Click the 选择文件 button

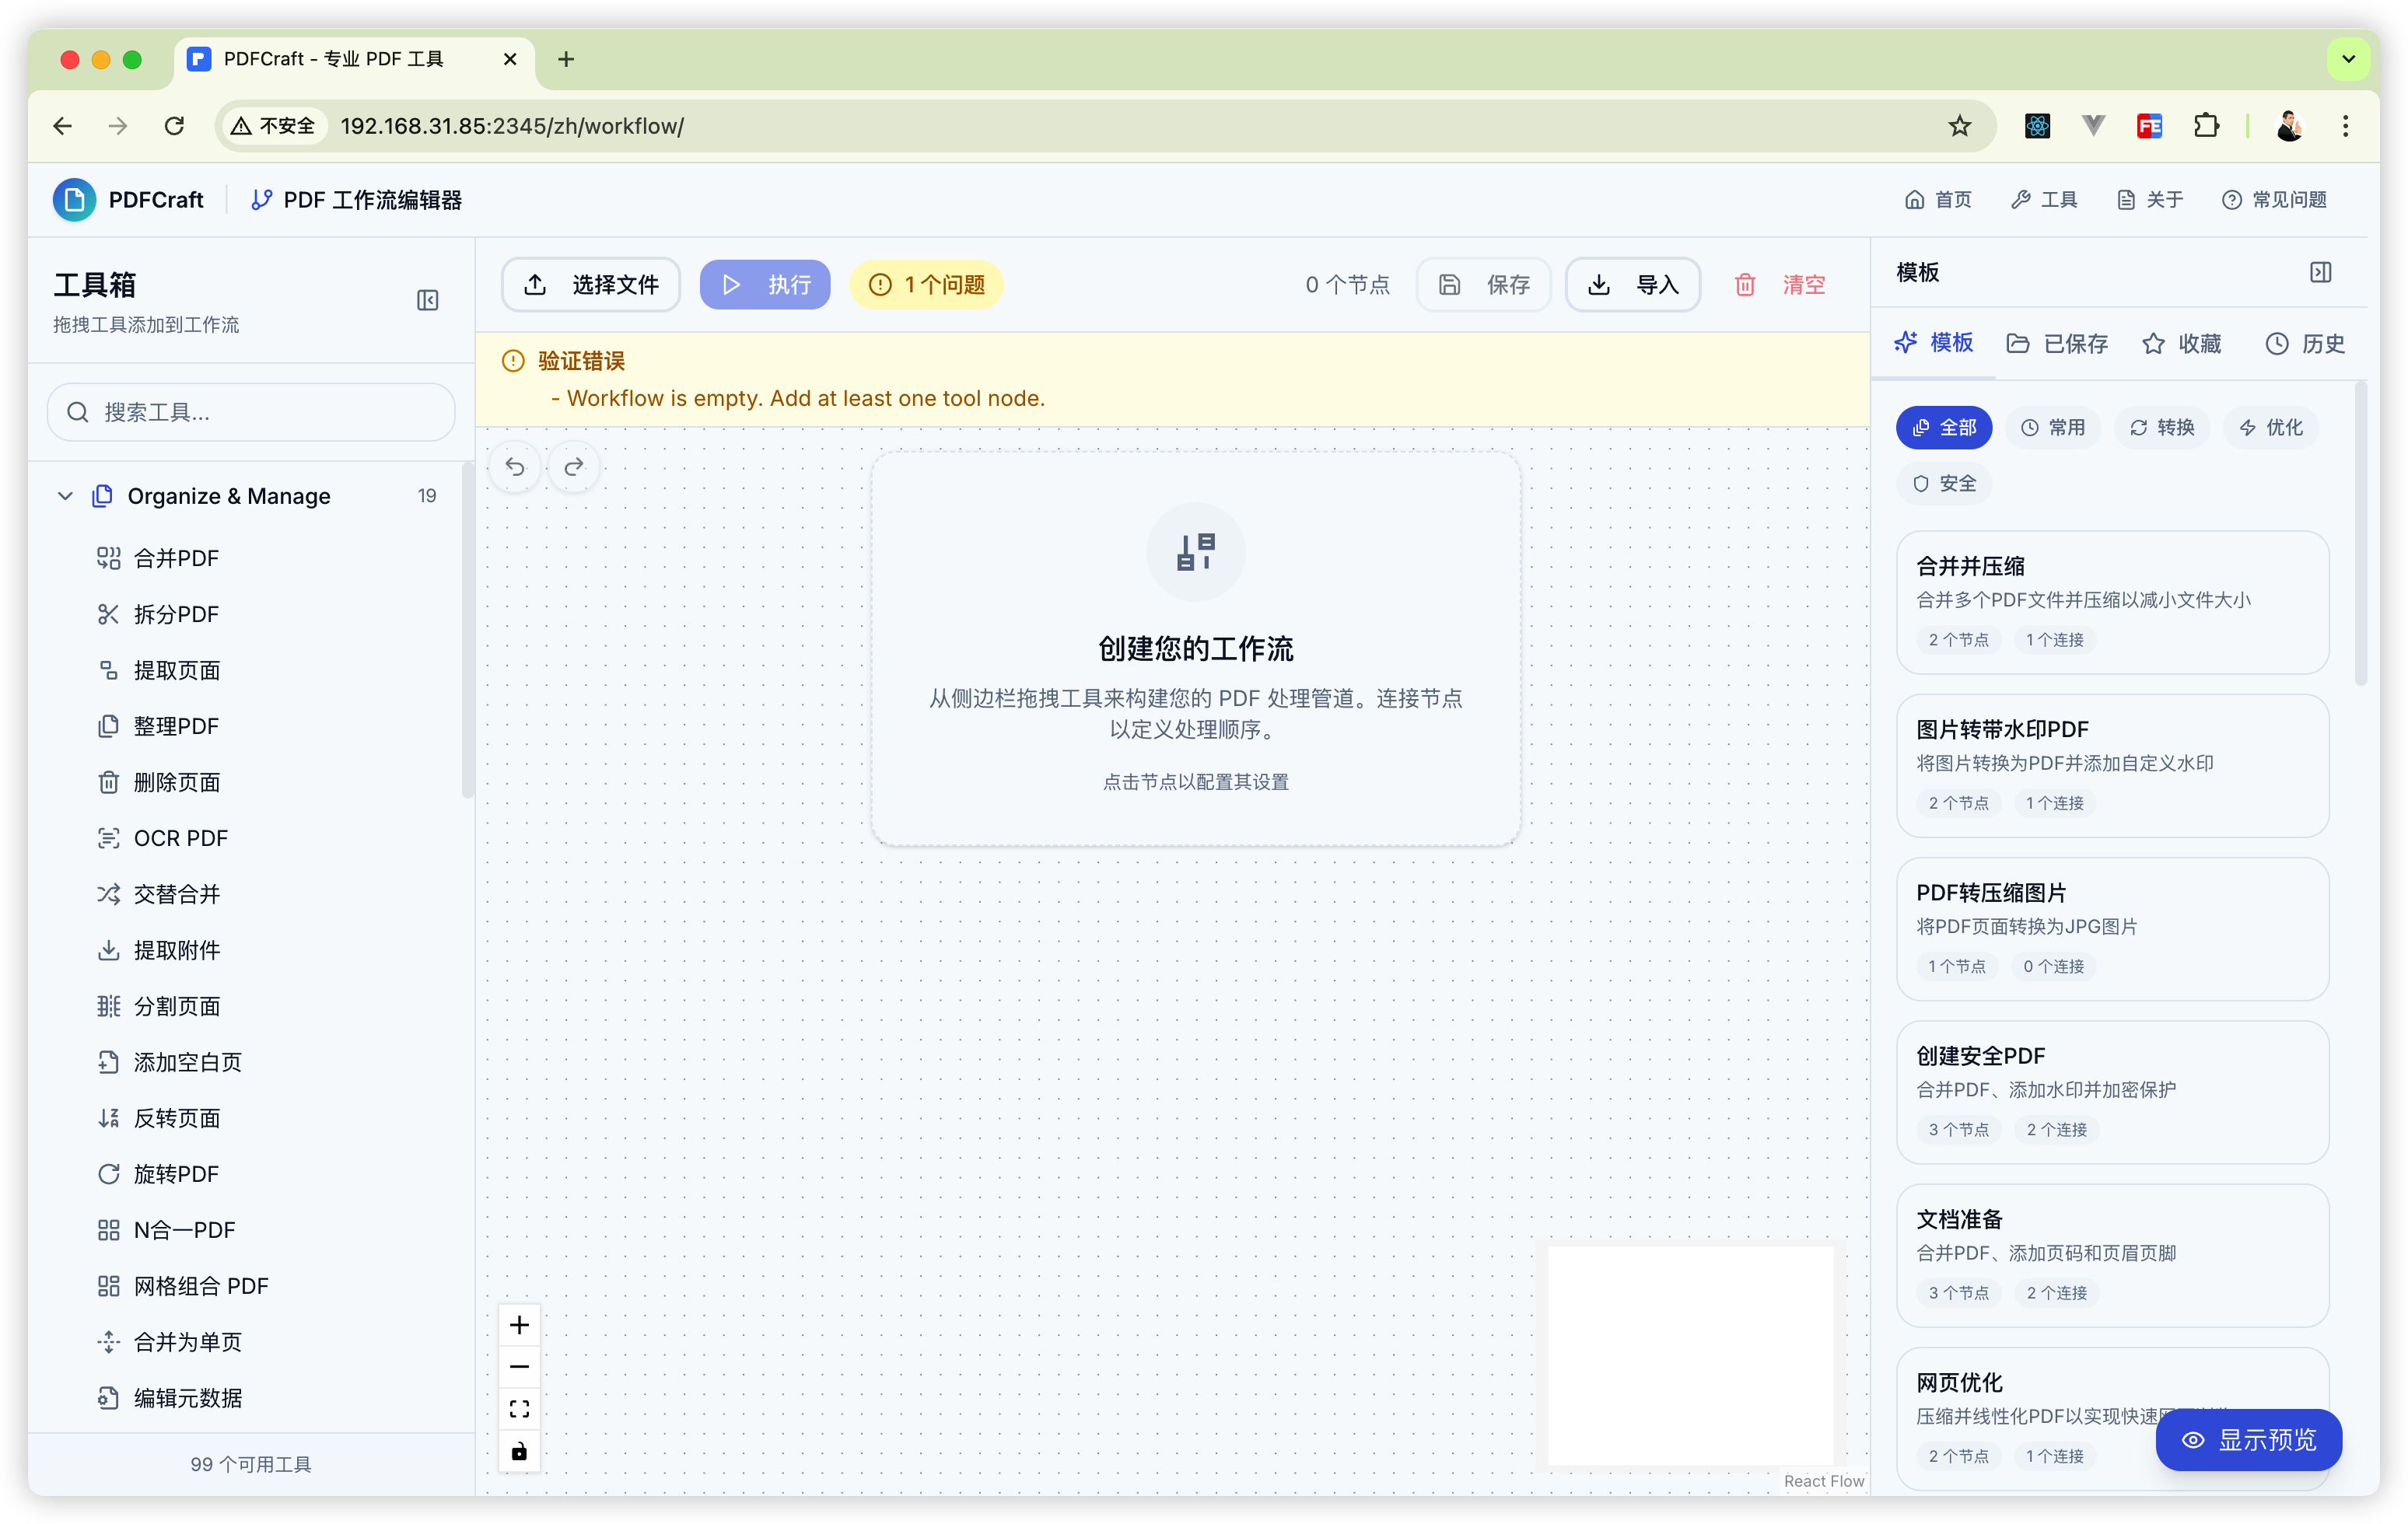[591, 285]
